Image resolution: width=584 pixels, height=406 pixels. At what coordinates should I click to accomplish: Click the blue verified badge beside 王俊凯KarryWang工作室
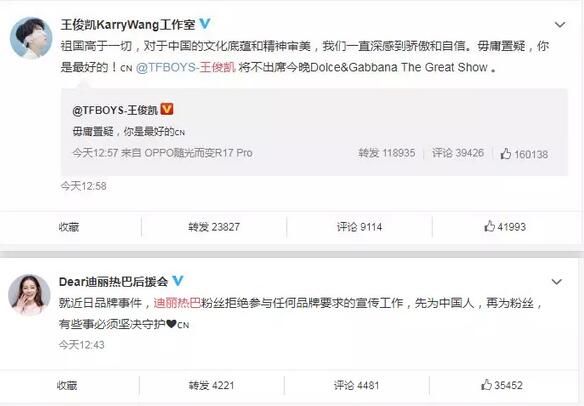tap(204, 24)
